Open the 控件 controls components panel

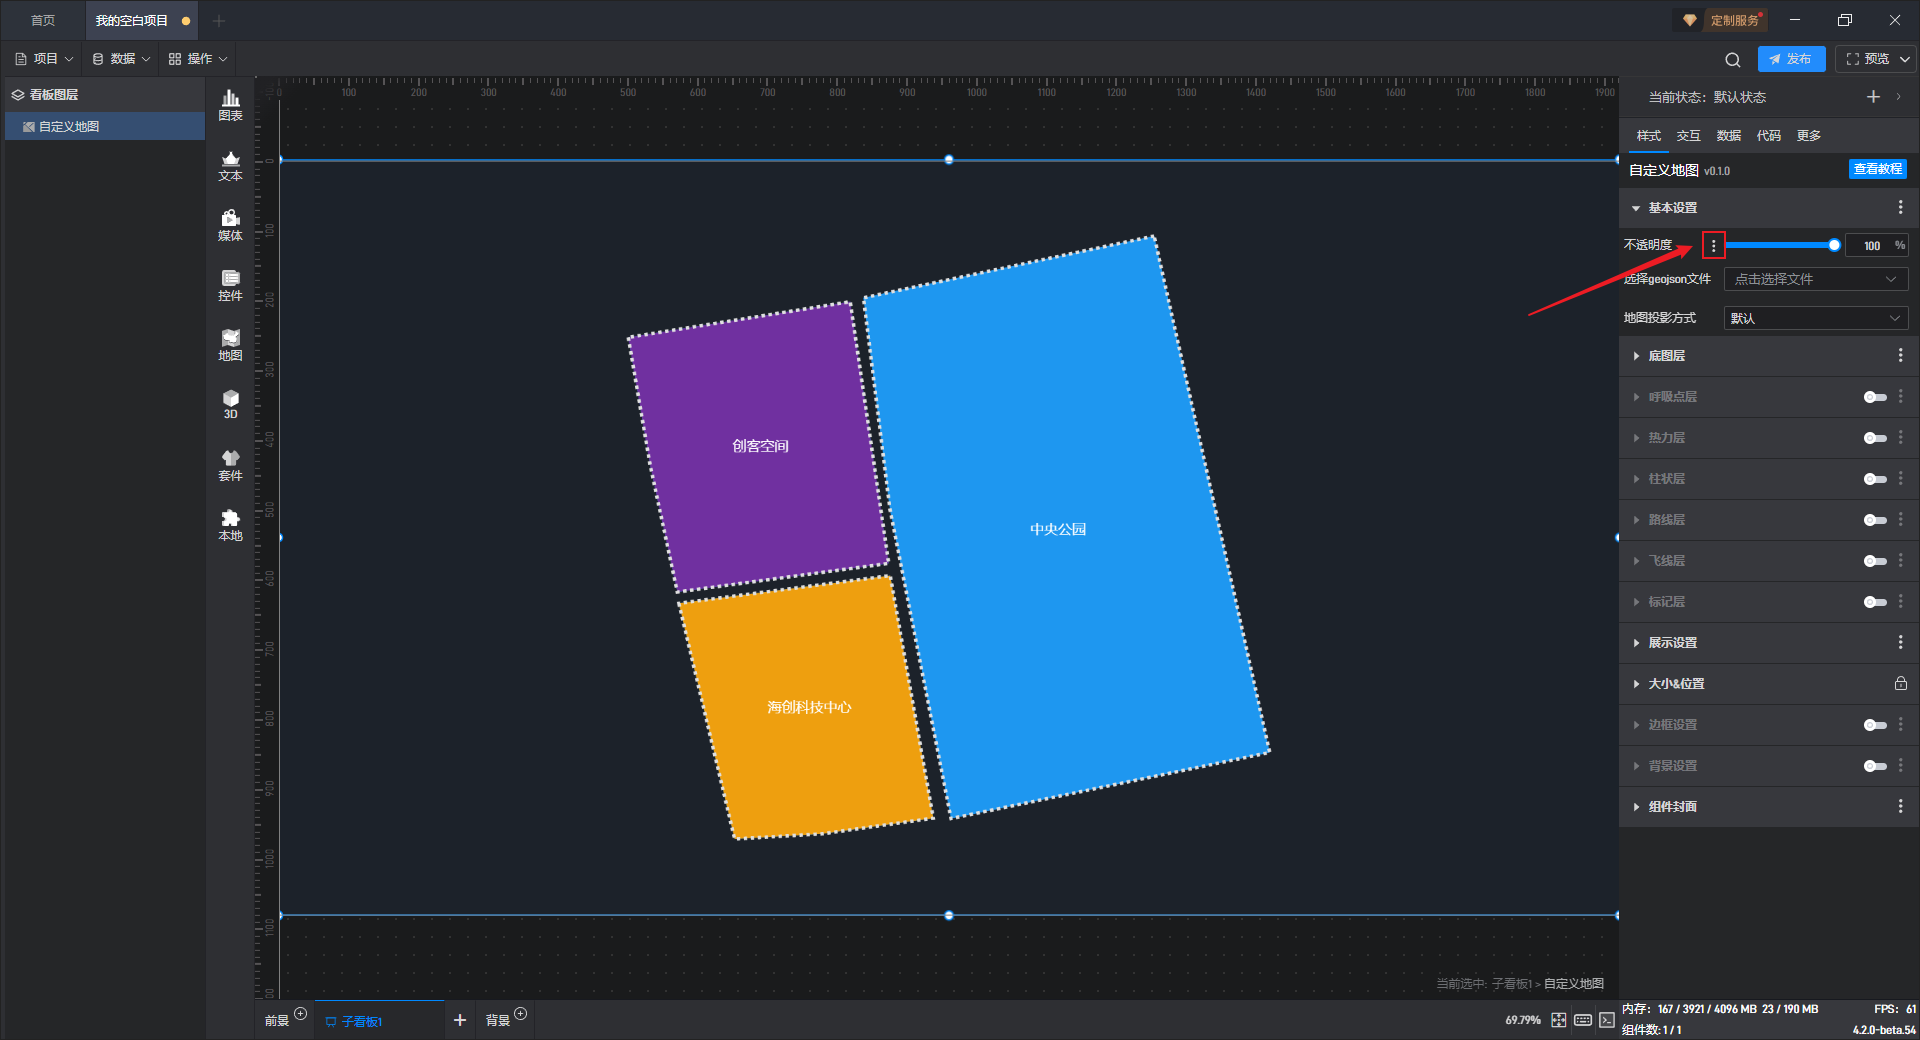[x=230, y=285]
